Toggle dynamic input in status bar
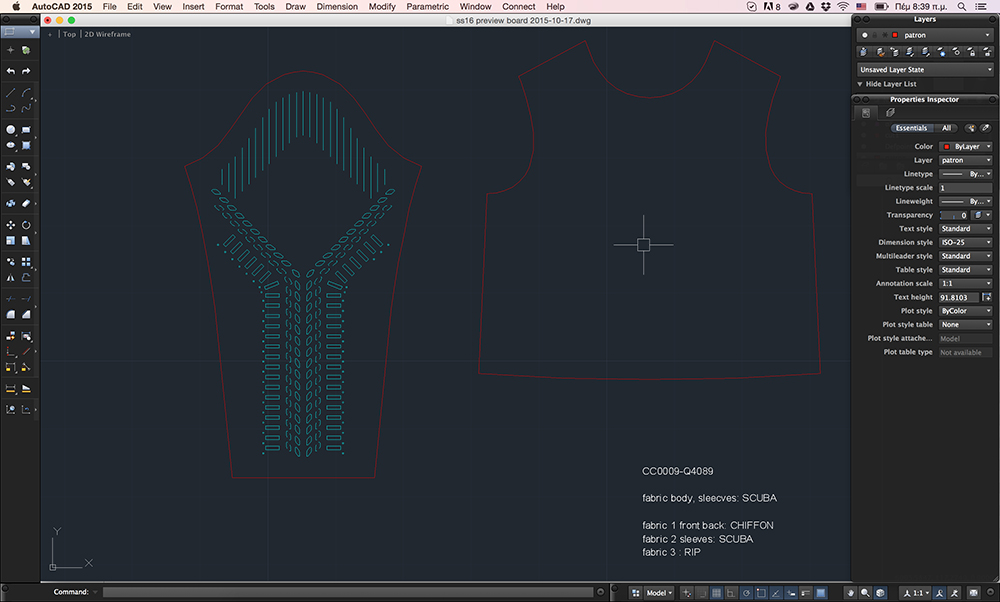The image size is (1000, 602). click(x=791, y=593)
